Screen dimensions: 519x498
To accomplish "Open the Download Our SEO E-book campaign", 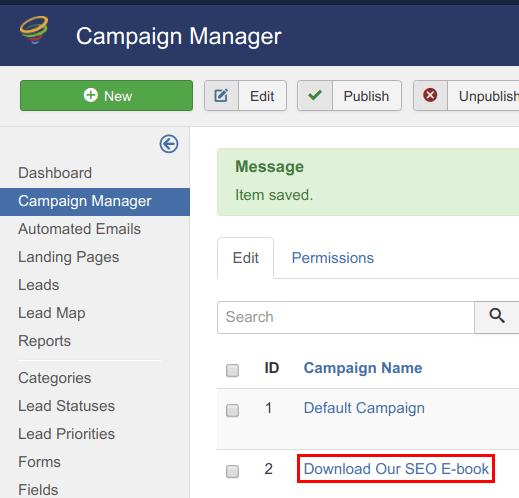I will click(396, 469).
